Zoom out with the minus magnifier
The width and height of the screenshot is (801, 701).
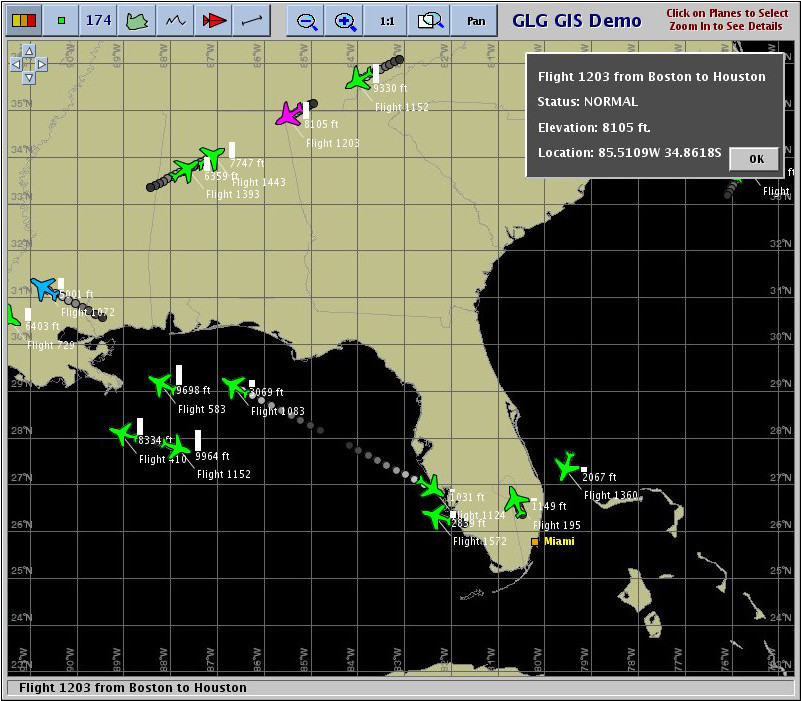click(306, 20)
